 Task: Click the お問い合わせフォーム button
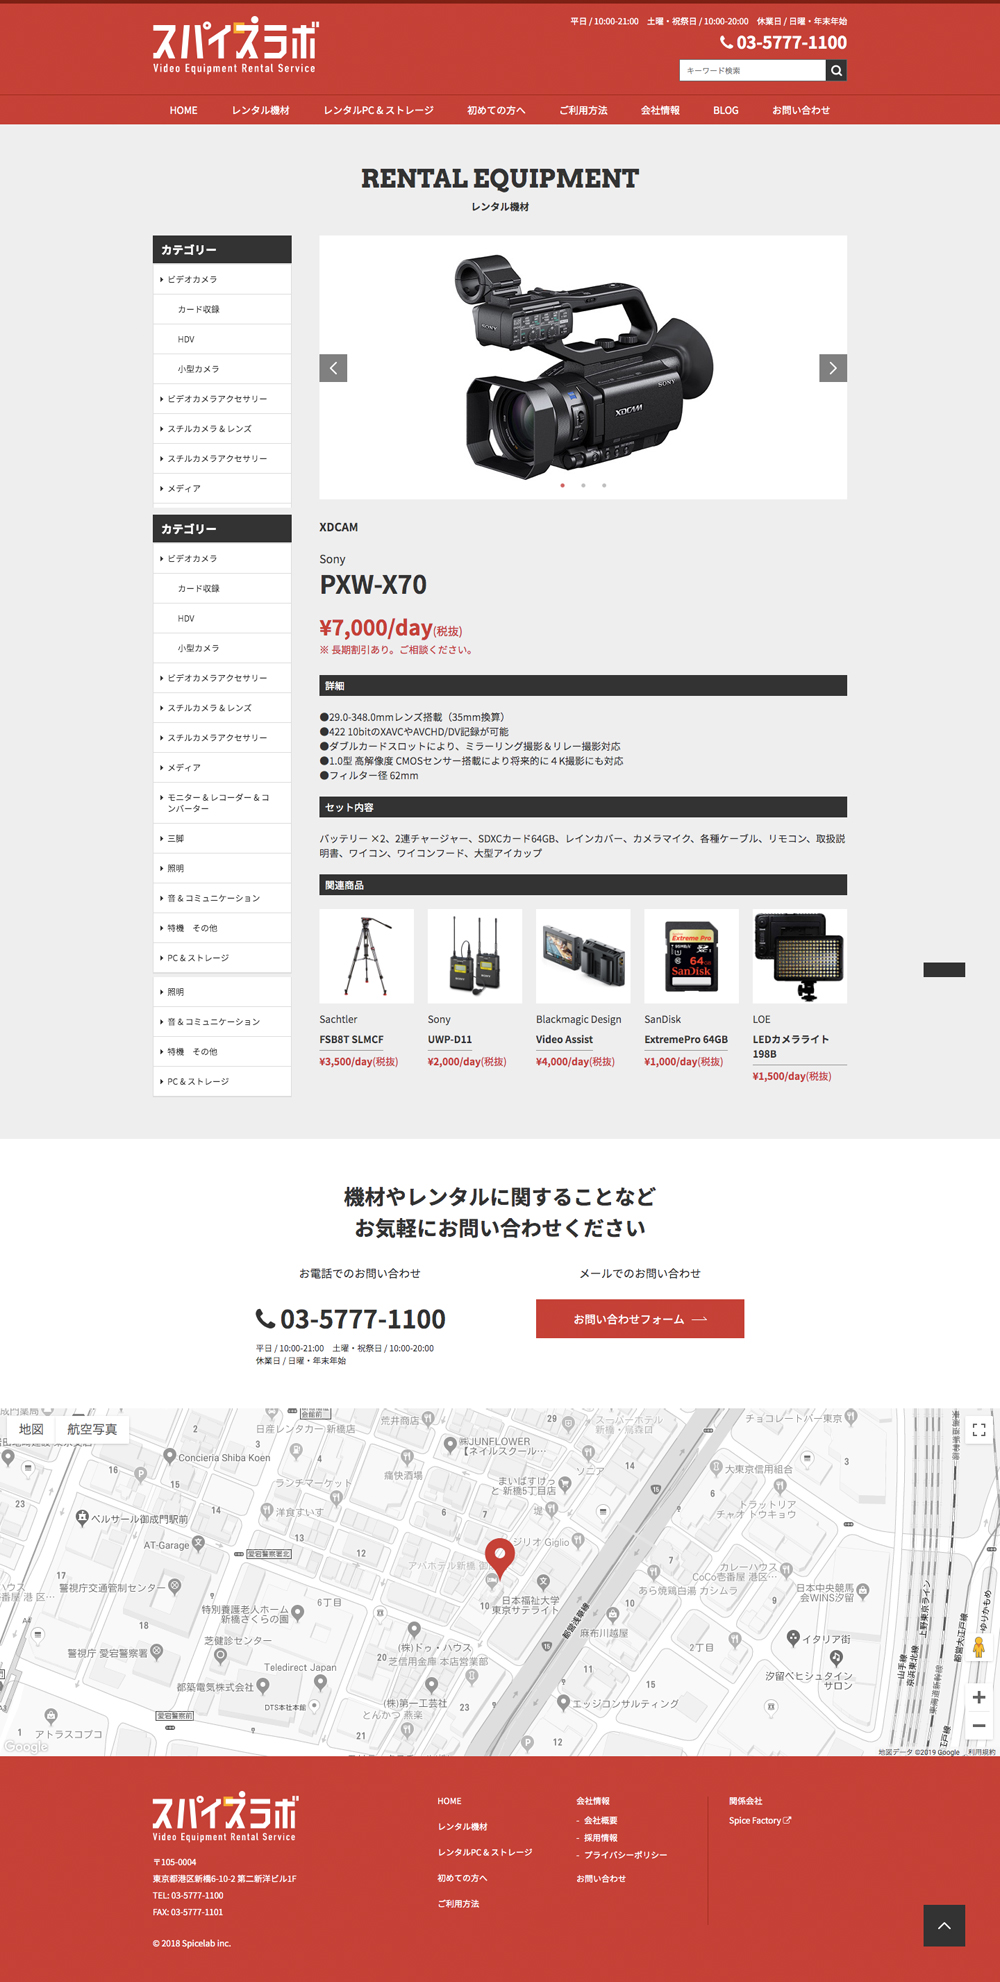click(640, 1319)
